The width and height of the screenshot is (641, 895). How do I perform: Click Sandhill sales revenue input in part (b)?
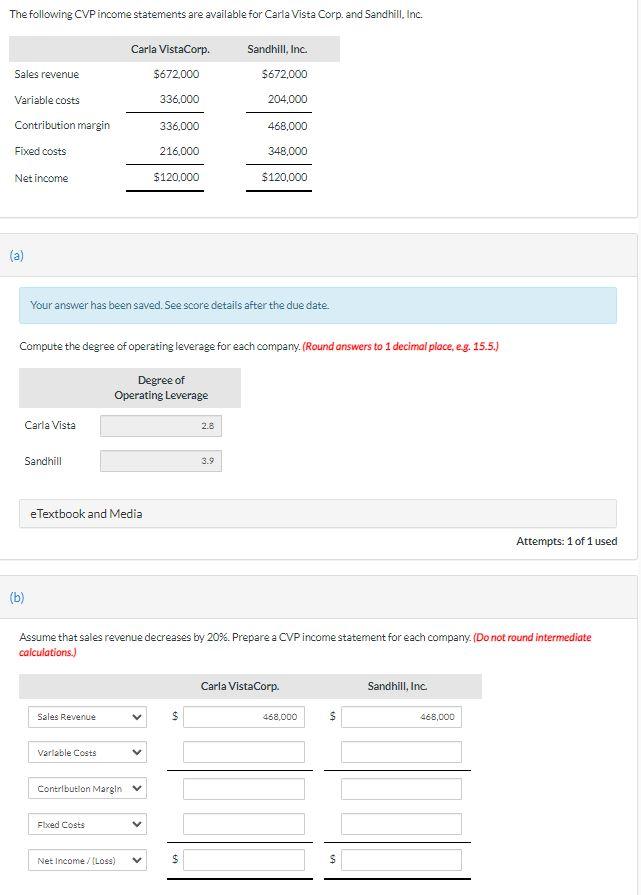coord(401,717)
